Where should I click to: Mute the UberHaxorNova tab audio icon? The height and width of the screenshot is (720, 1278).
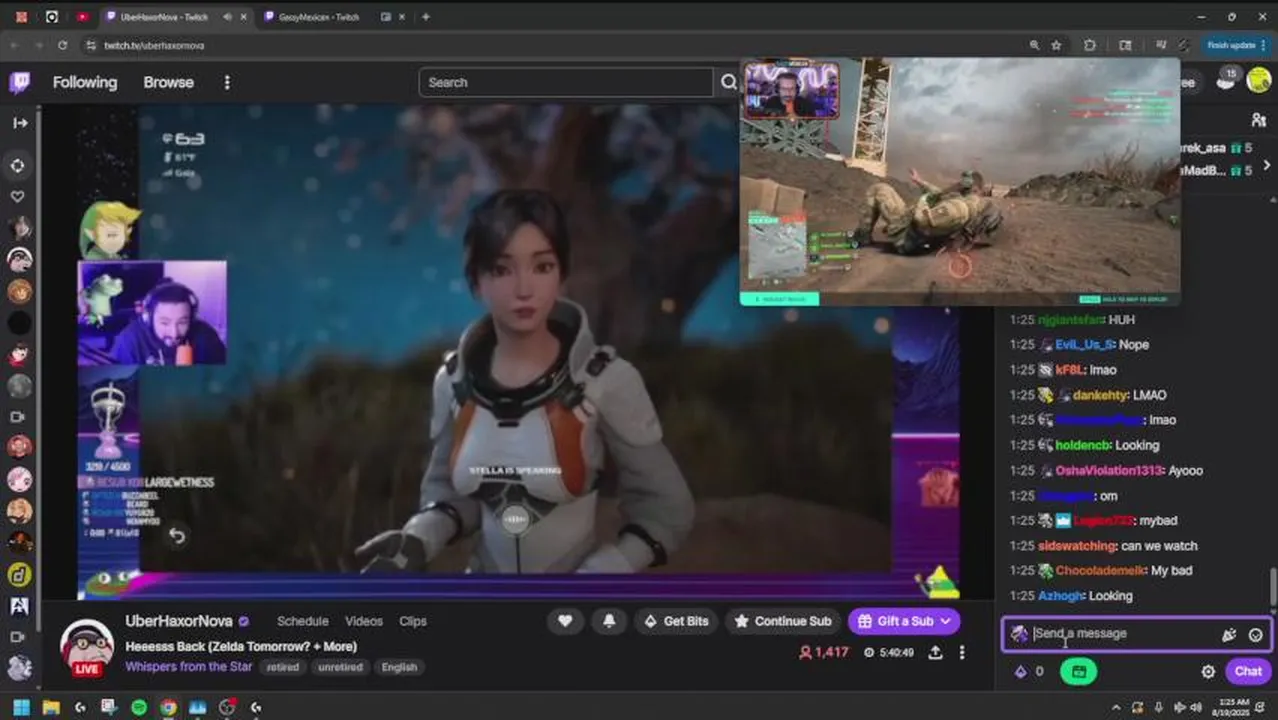[228, 17]
